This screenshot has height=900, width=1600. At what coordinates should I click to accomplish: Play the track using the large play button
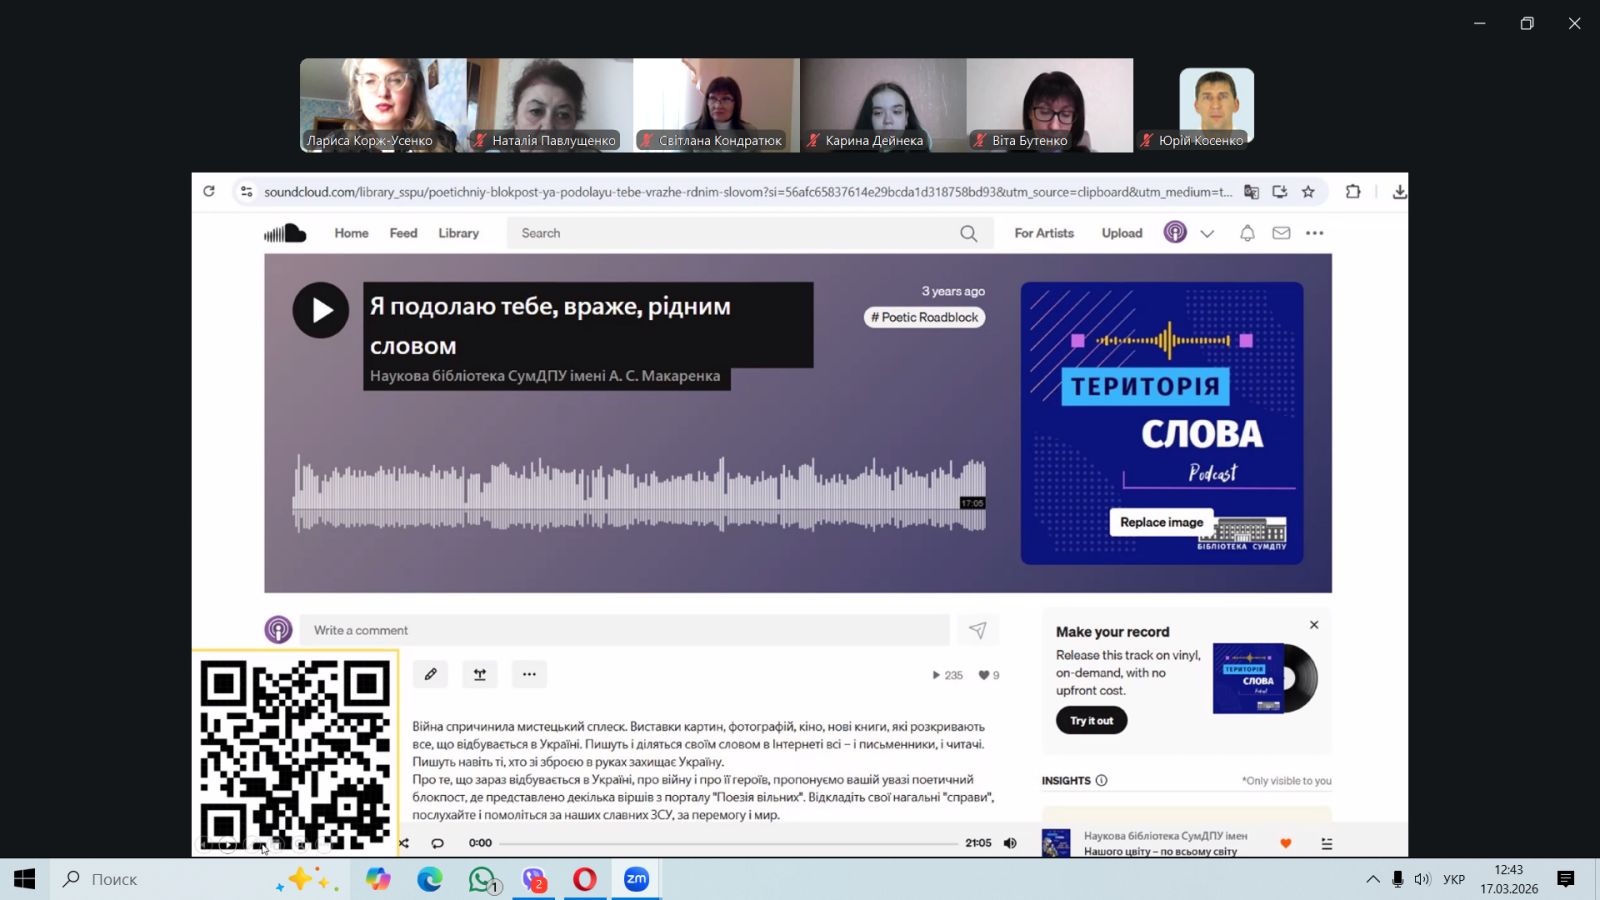click(320, 310)
